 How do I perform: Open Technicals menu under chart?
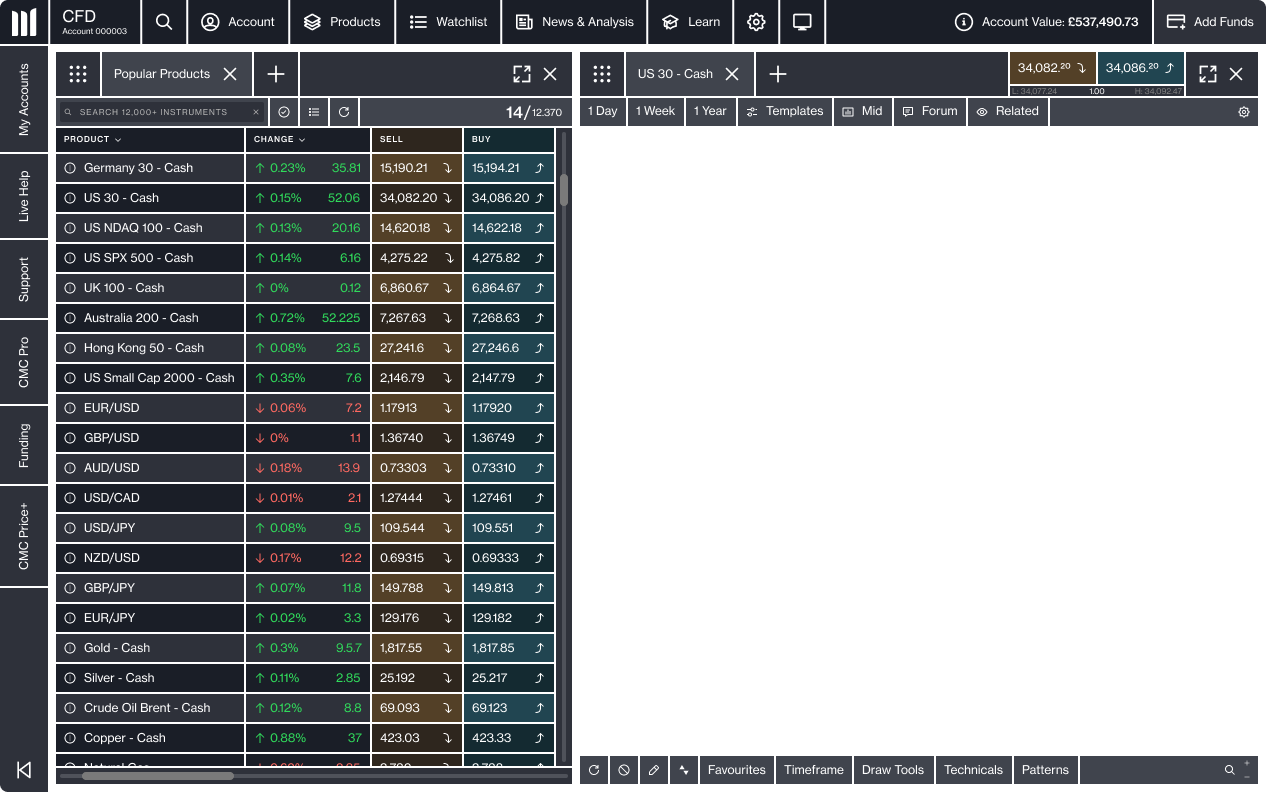(973, 770)
